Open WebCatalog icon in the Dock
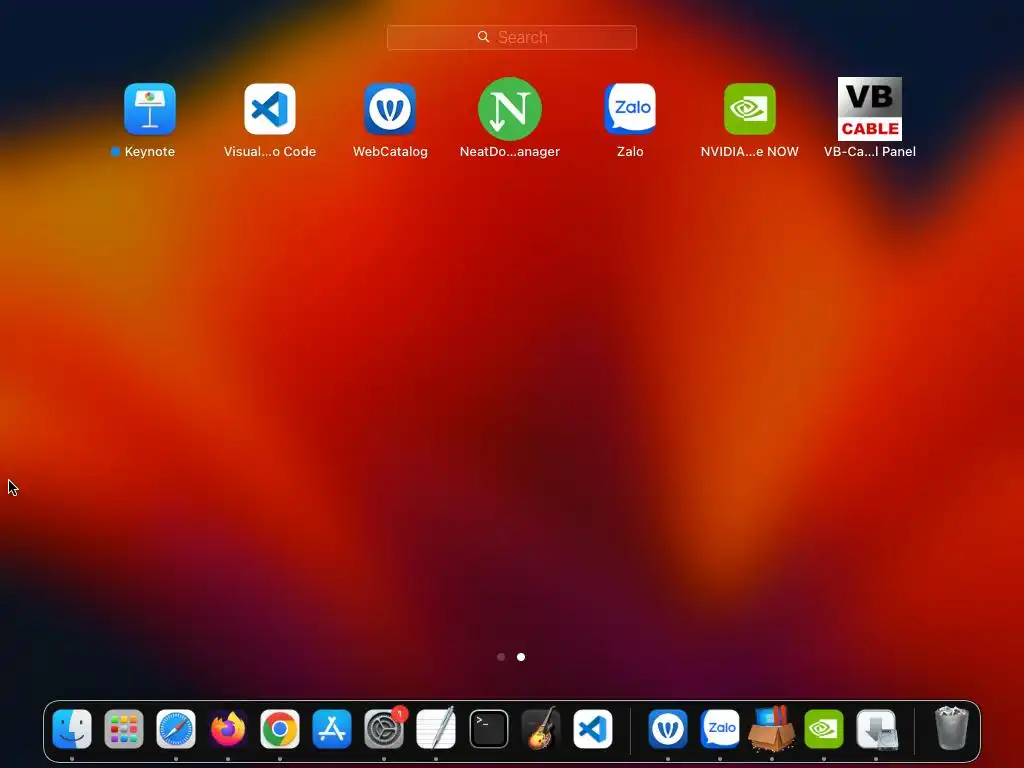1024x768 pixels. pos(667,729)
